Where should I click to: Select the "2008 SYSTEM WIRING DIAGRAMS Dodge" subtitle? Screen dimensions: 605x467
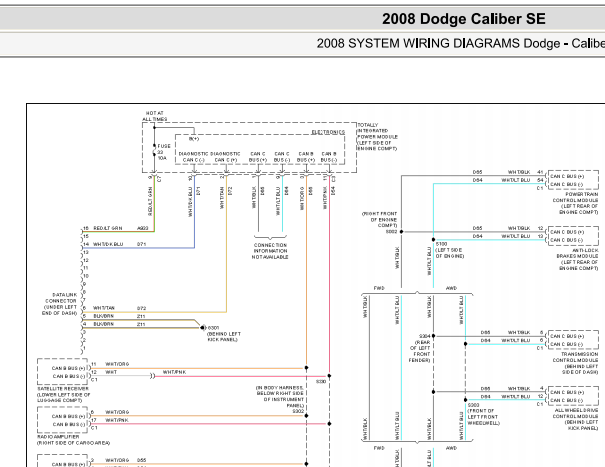[438, 43]
